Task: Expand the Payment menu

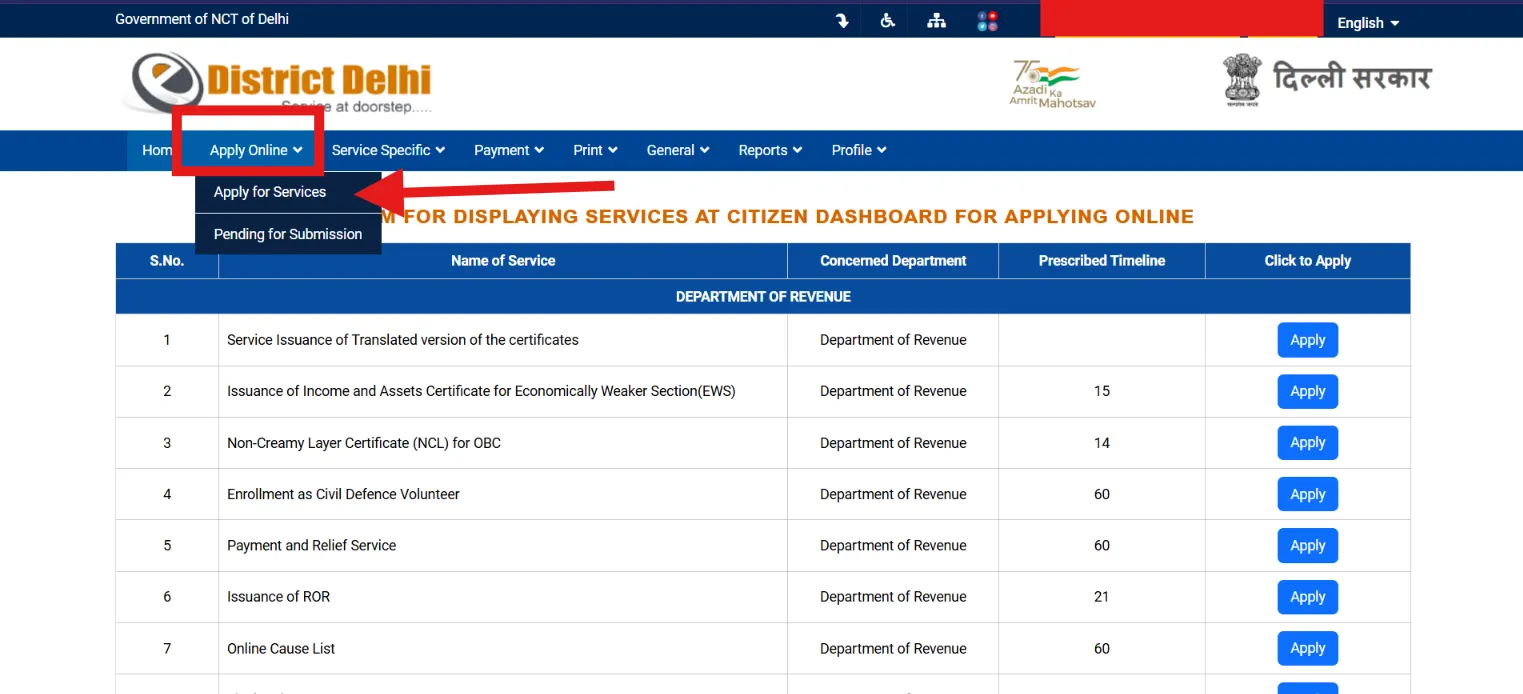Action: [509, 150]
